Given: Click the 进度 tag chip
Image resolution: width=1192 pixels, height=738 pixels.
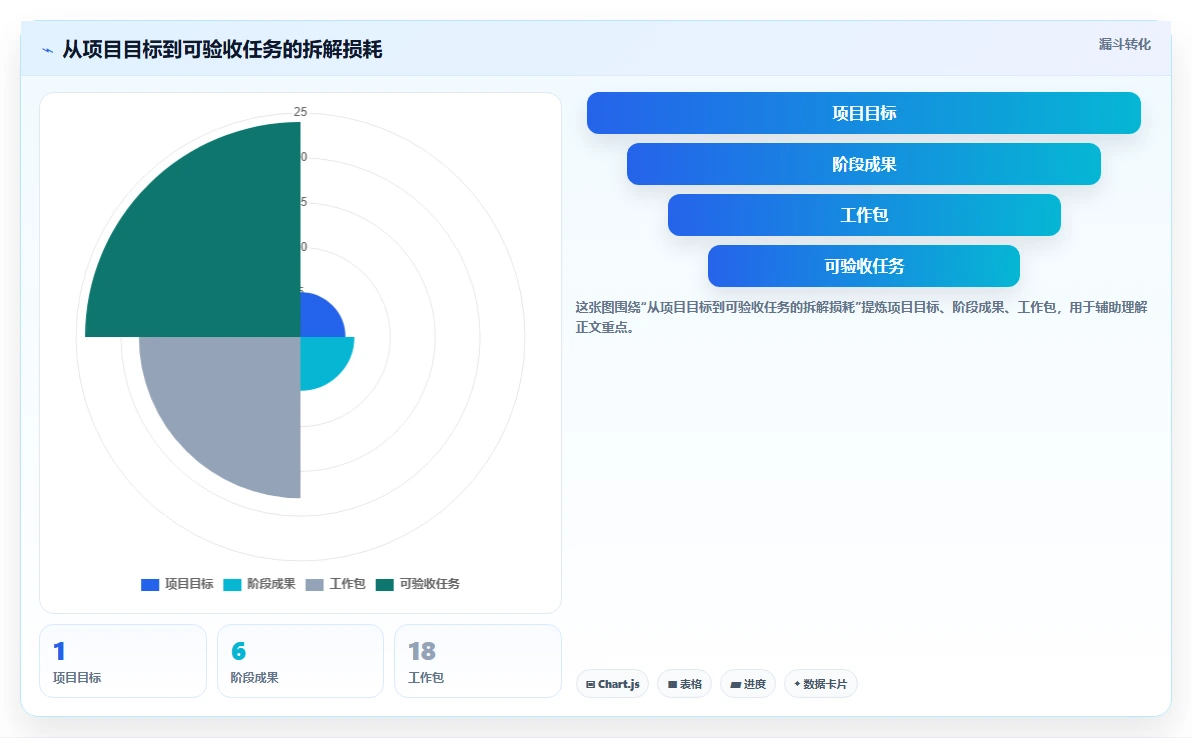Looking at the screenshot, I should pyautogui.click(x=748, y=684).
